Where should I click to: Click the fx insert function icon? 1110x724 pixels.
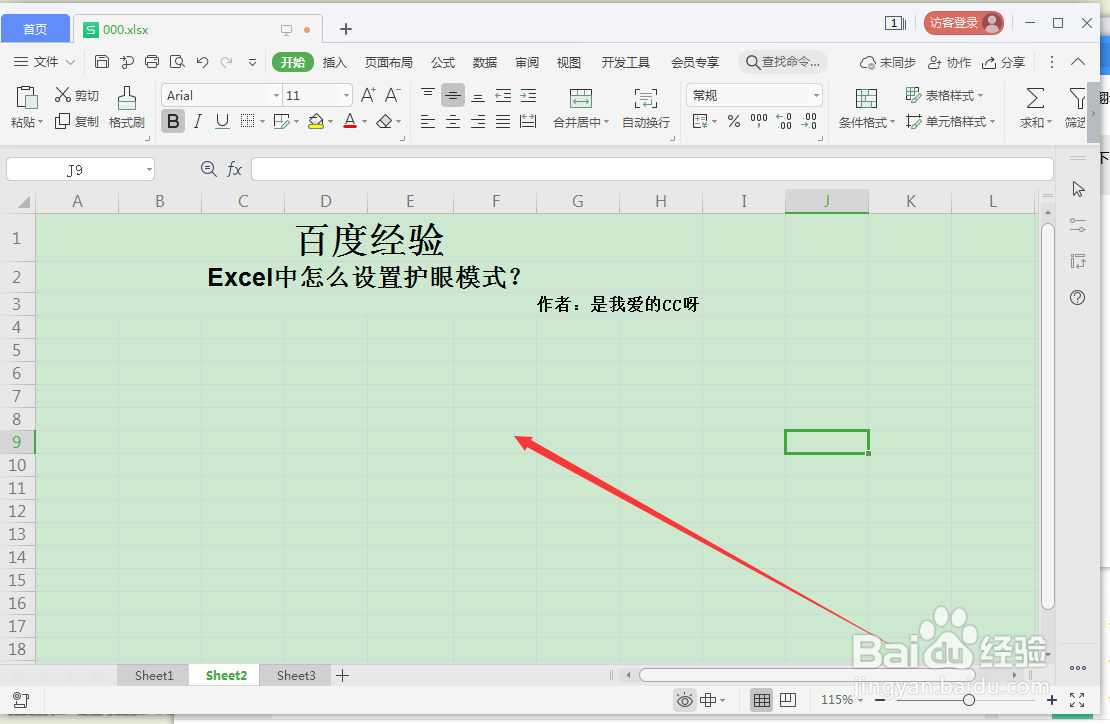pos(234,169)
